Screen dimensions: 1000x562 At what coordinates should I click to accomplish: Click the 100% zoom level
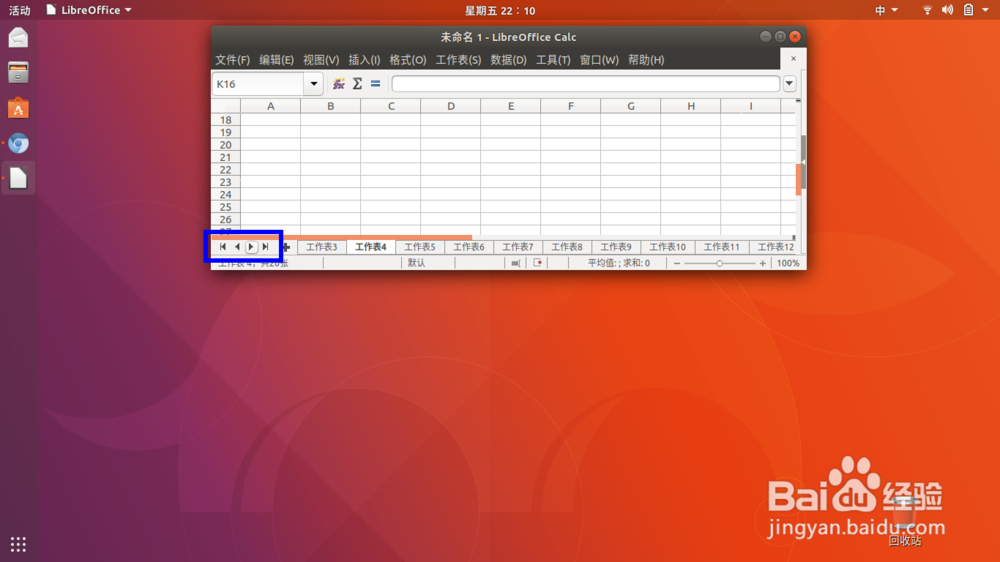(x=788, y=263)
